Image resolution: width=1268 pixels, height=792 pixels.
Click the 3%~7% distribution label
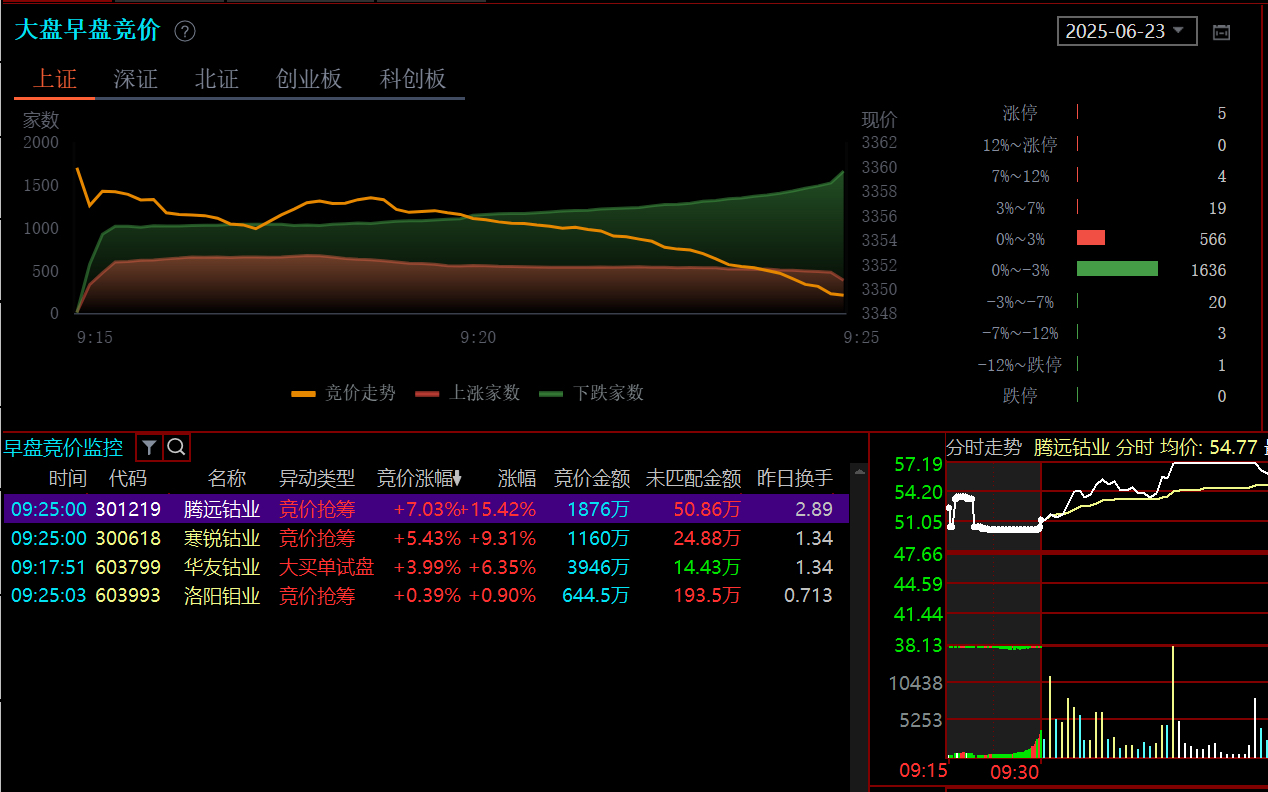pos(1020,208)
